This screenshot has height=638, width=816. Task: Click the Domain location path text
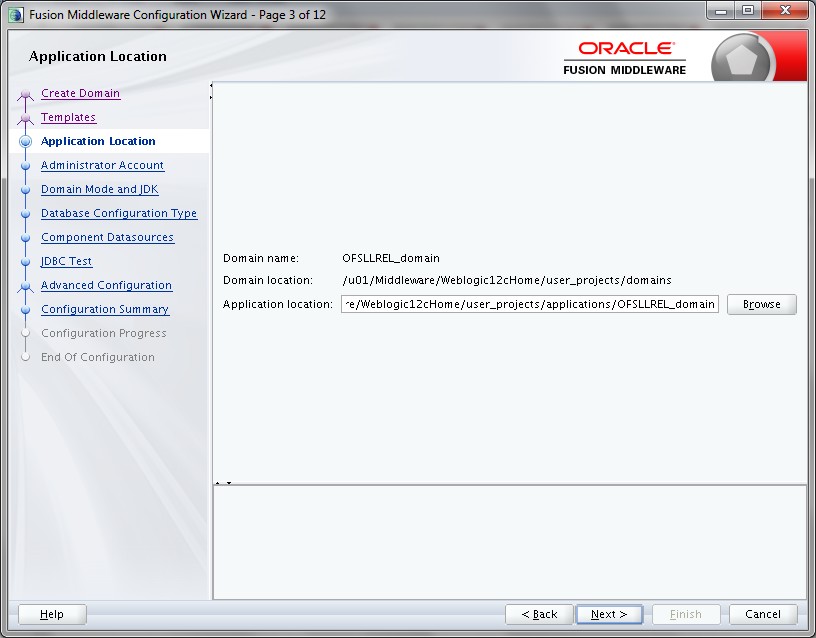[x=507, y=280]
